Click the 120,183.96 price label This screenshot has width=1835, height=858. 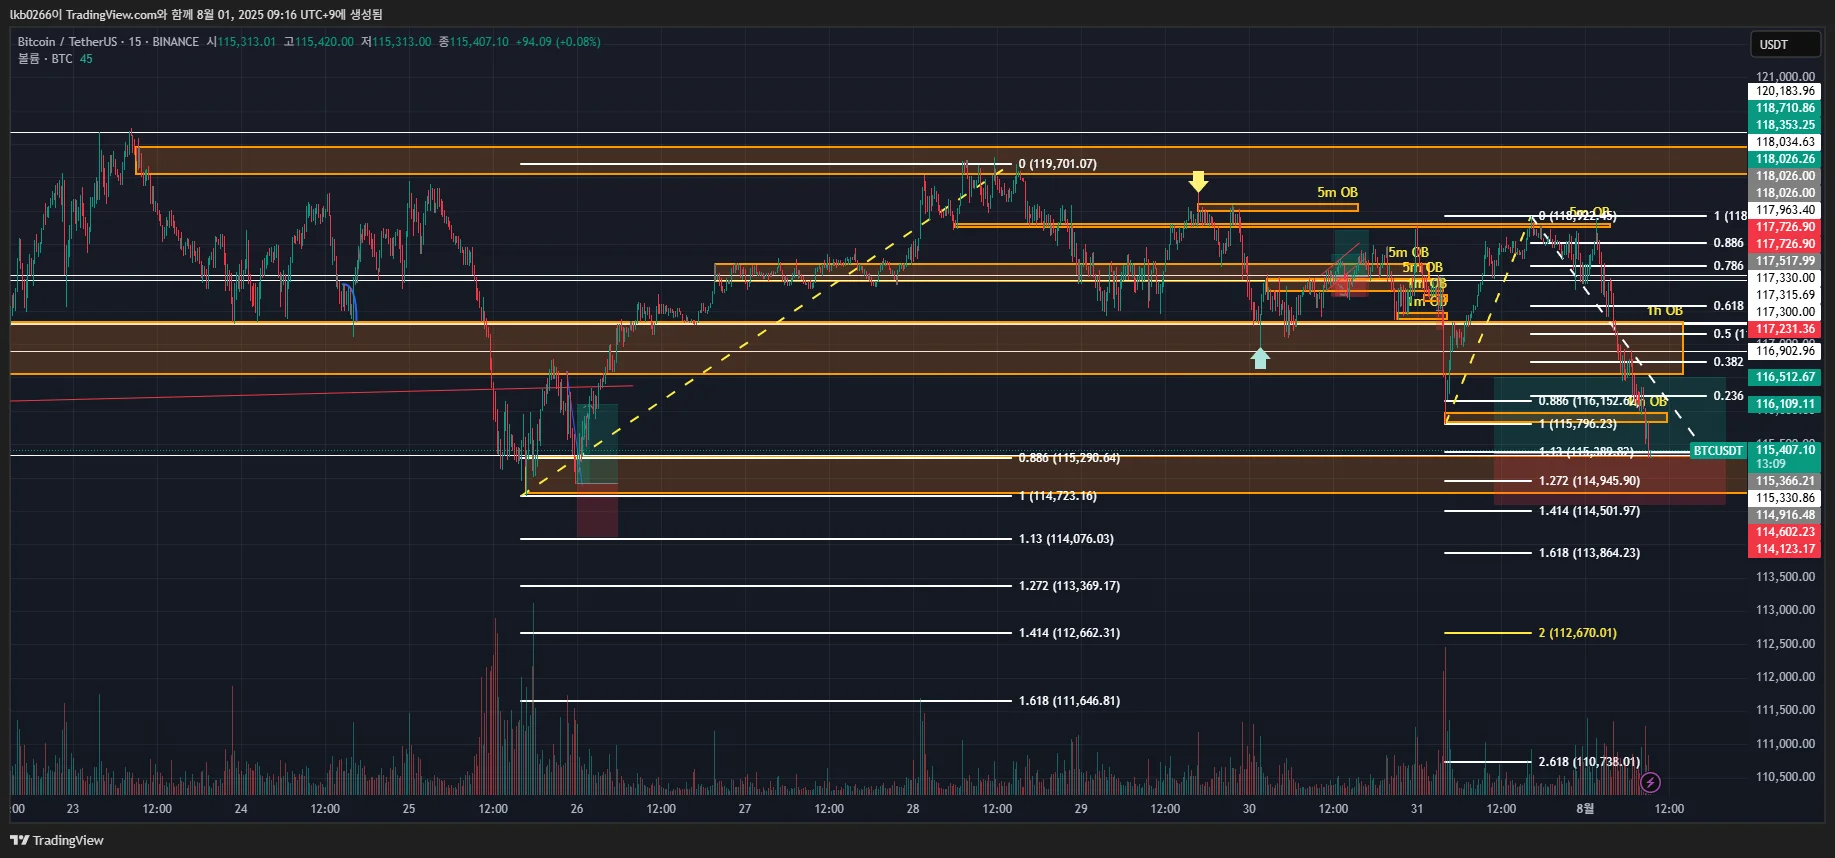coord(1785,91)
